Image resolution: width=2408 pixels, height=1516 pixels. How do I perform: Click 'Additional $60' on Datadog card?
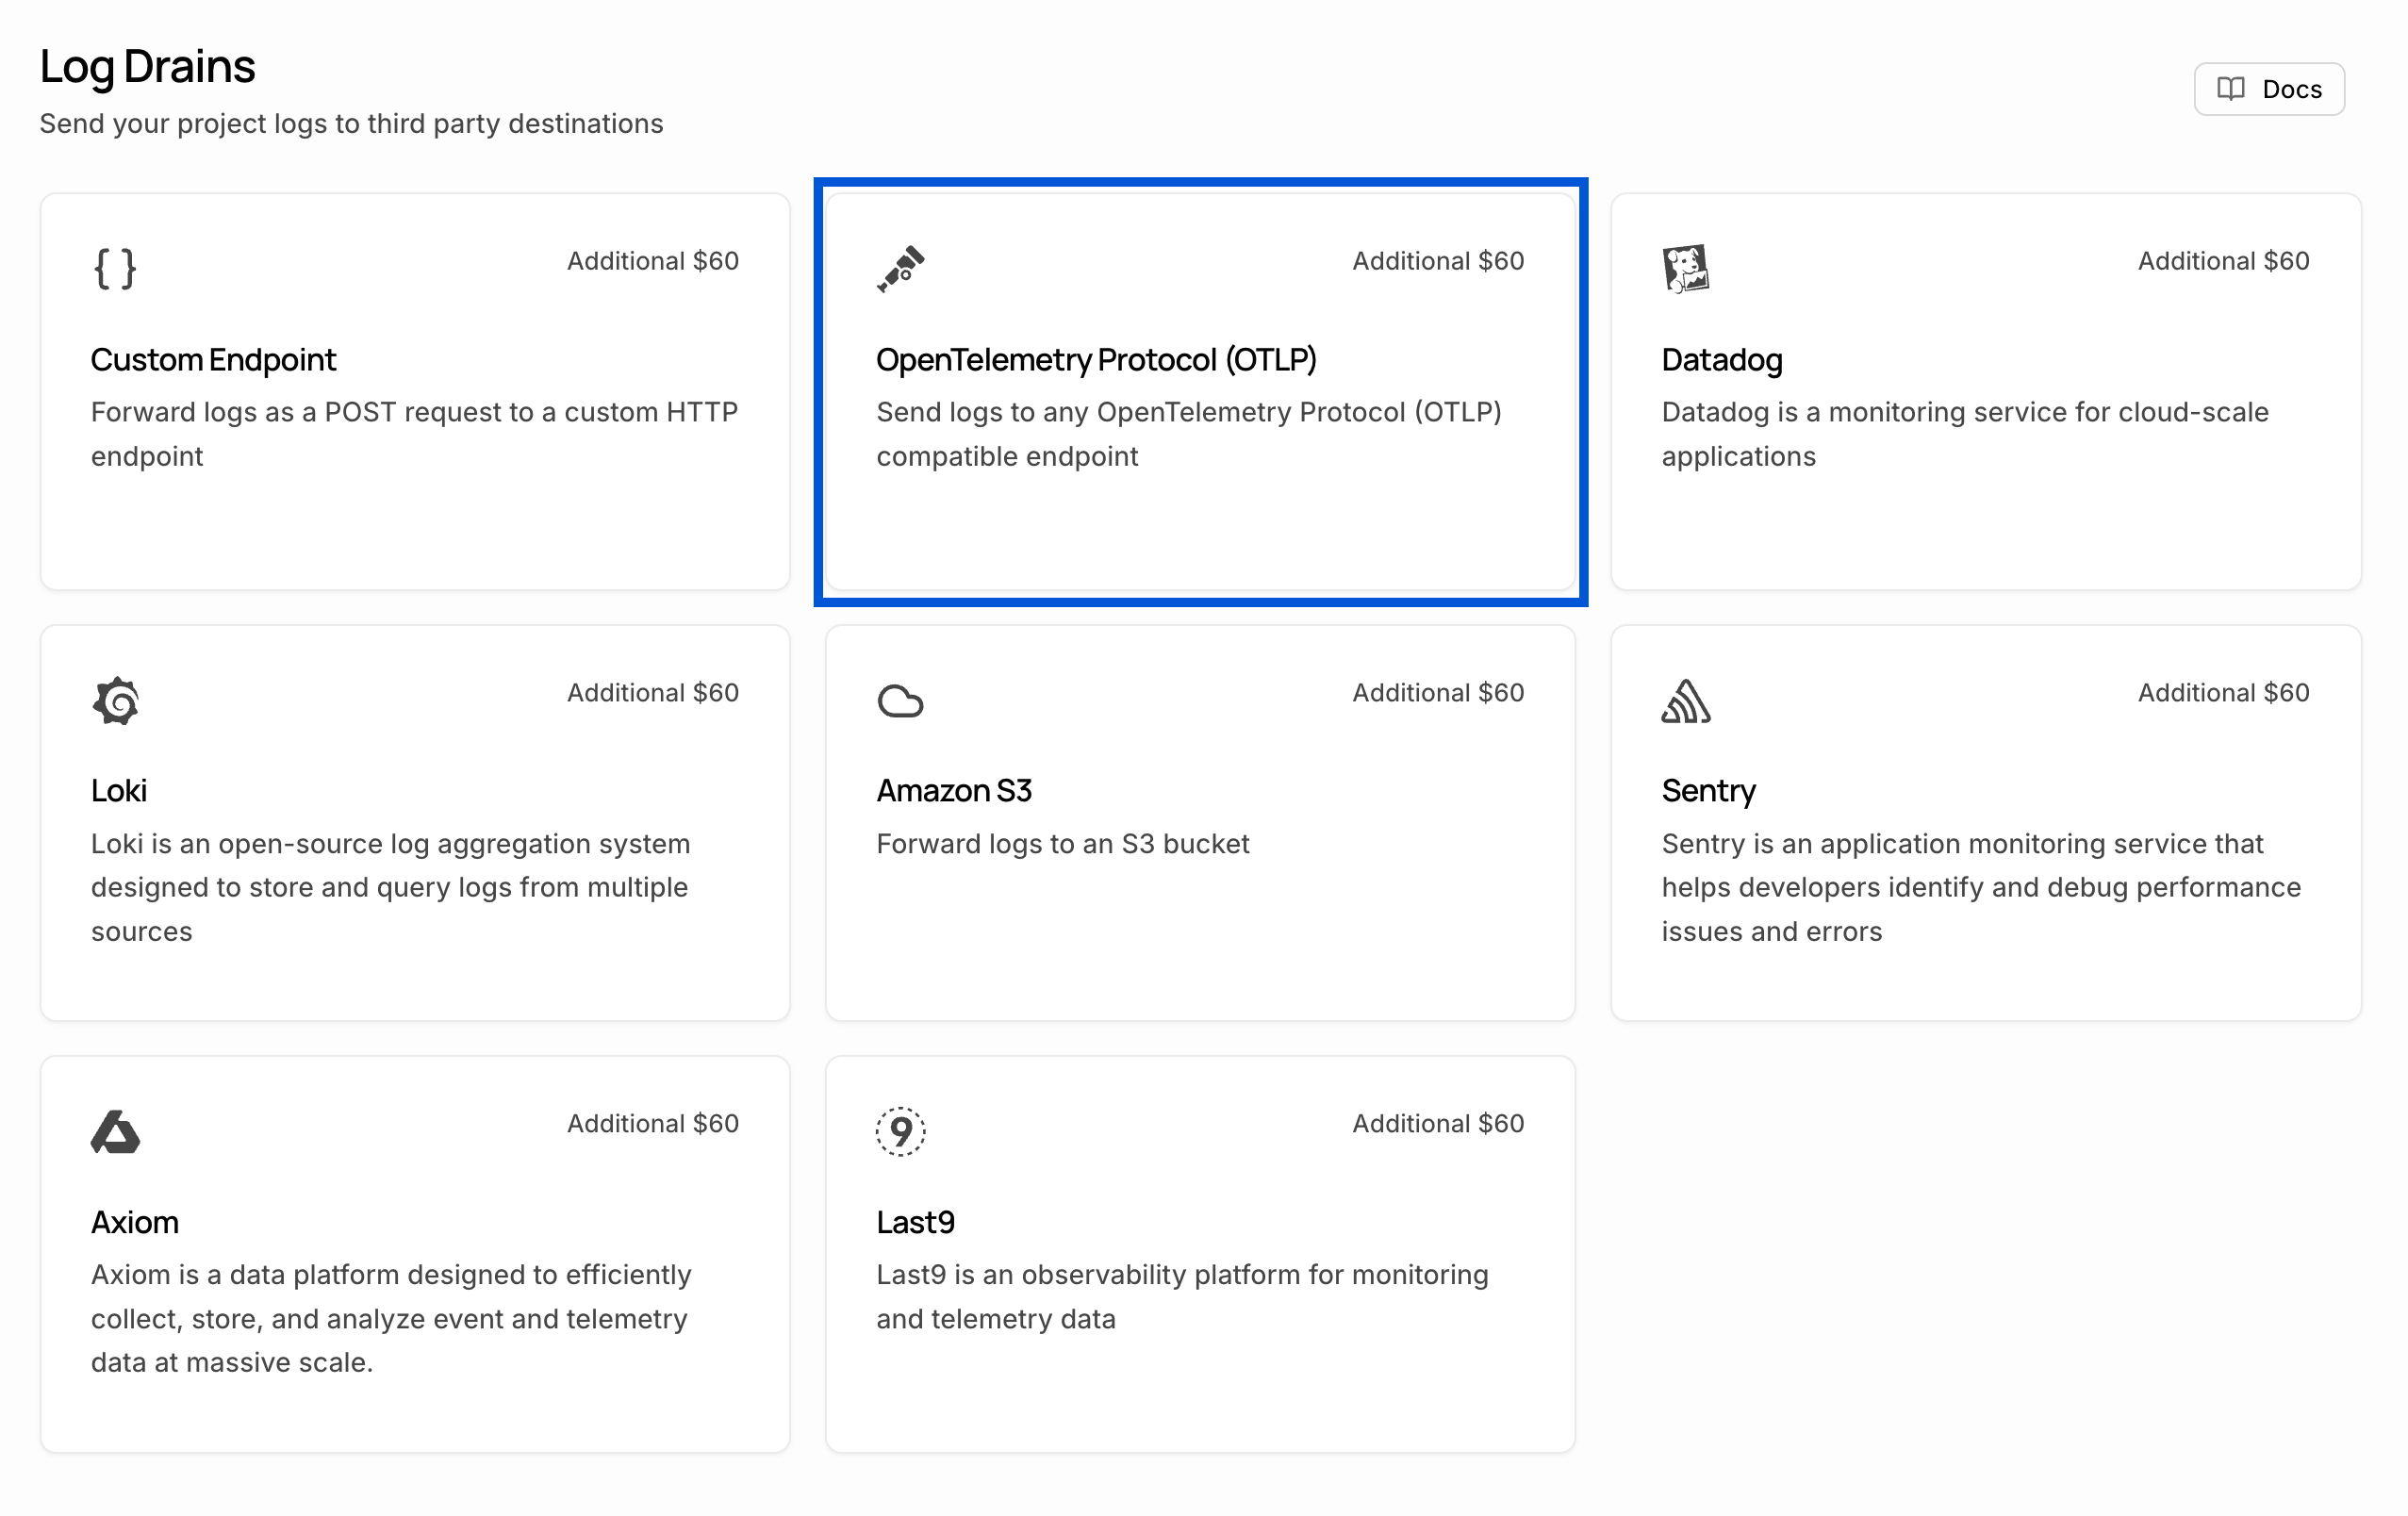click(x=2224, y=261)
